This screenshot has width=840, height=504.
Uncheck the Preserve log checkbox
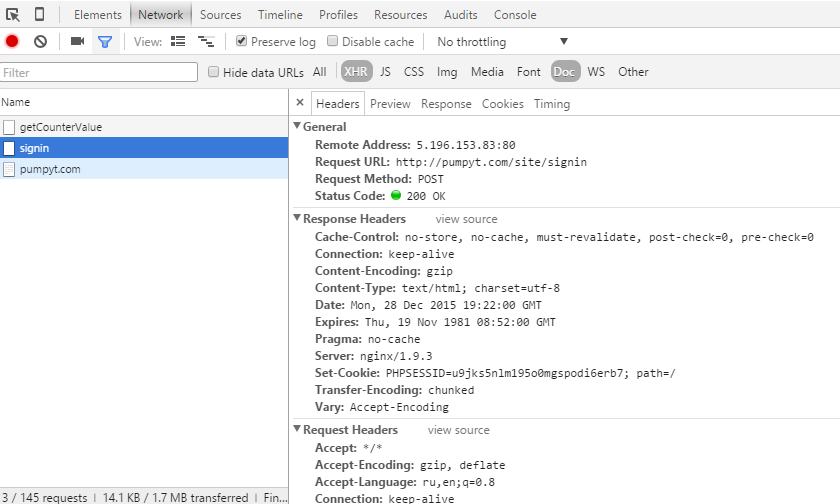click(241, 42)
